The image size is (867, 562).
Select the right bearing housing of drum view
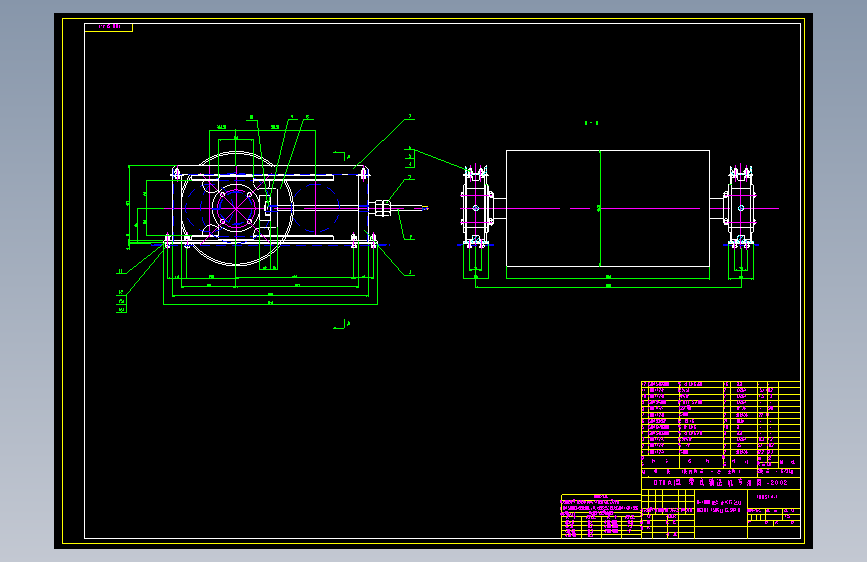[x=740, y=207]
